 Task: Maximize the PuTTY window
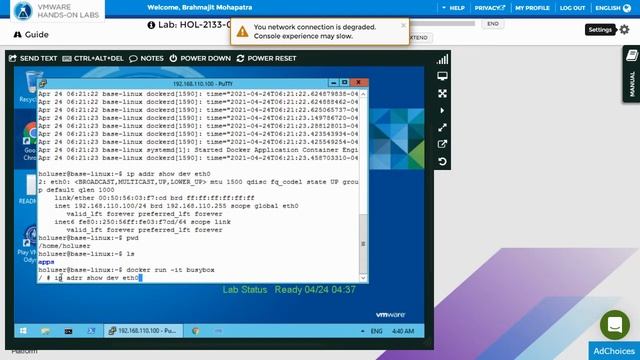click(344, 82)
